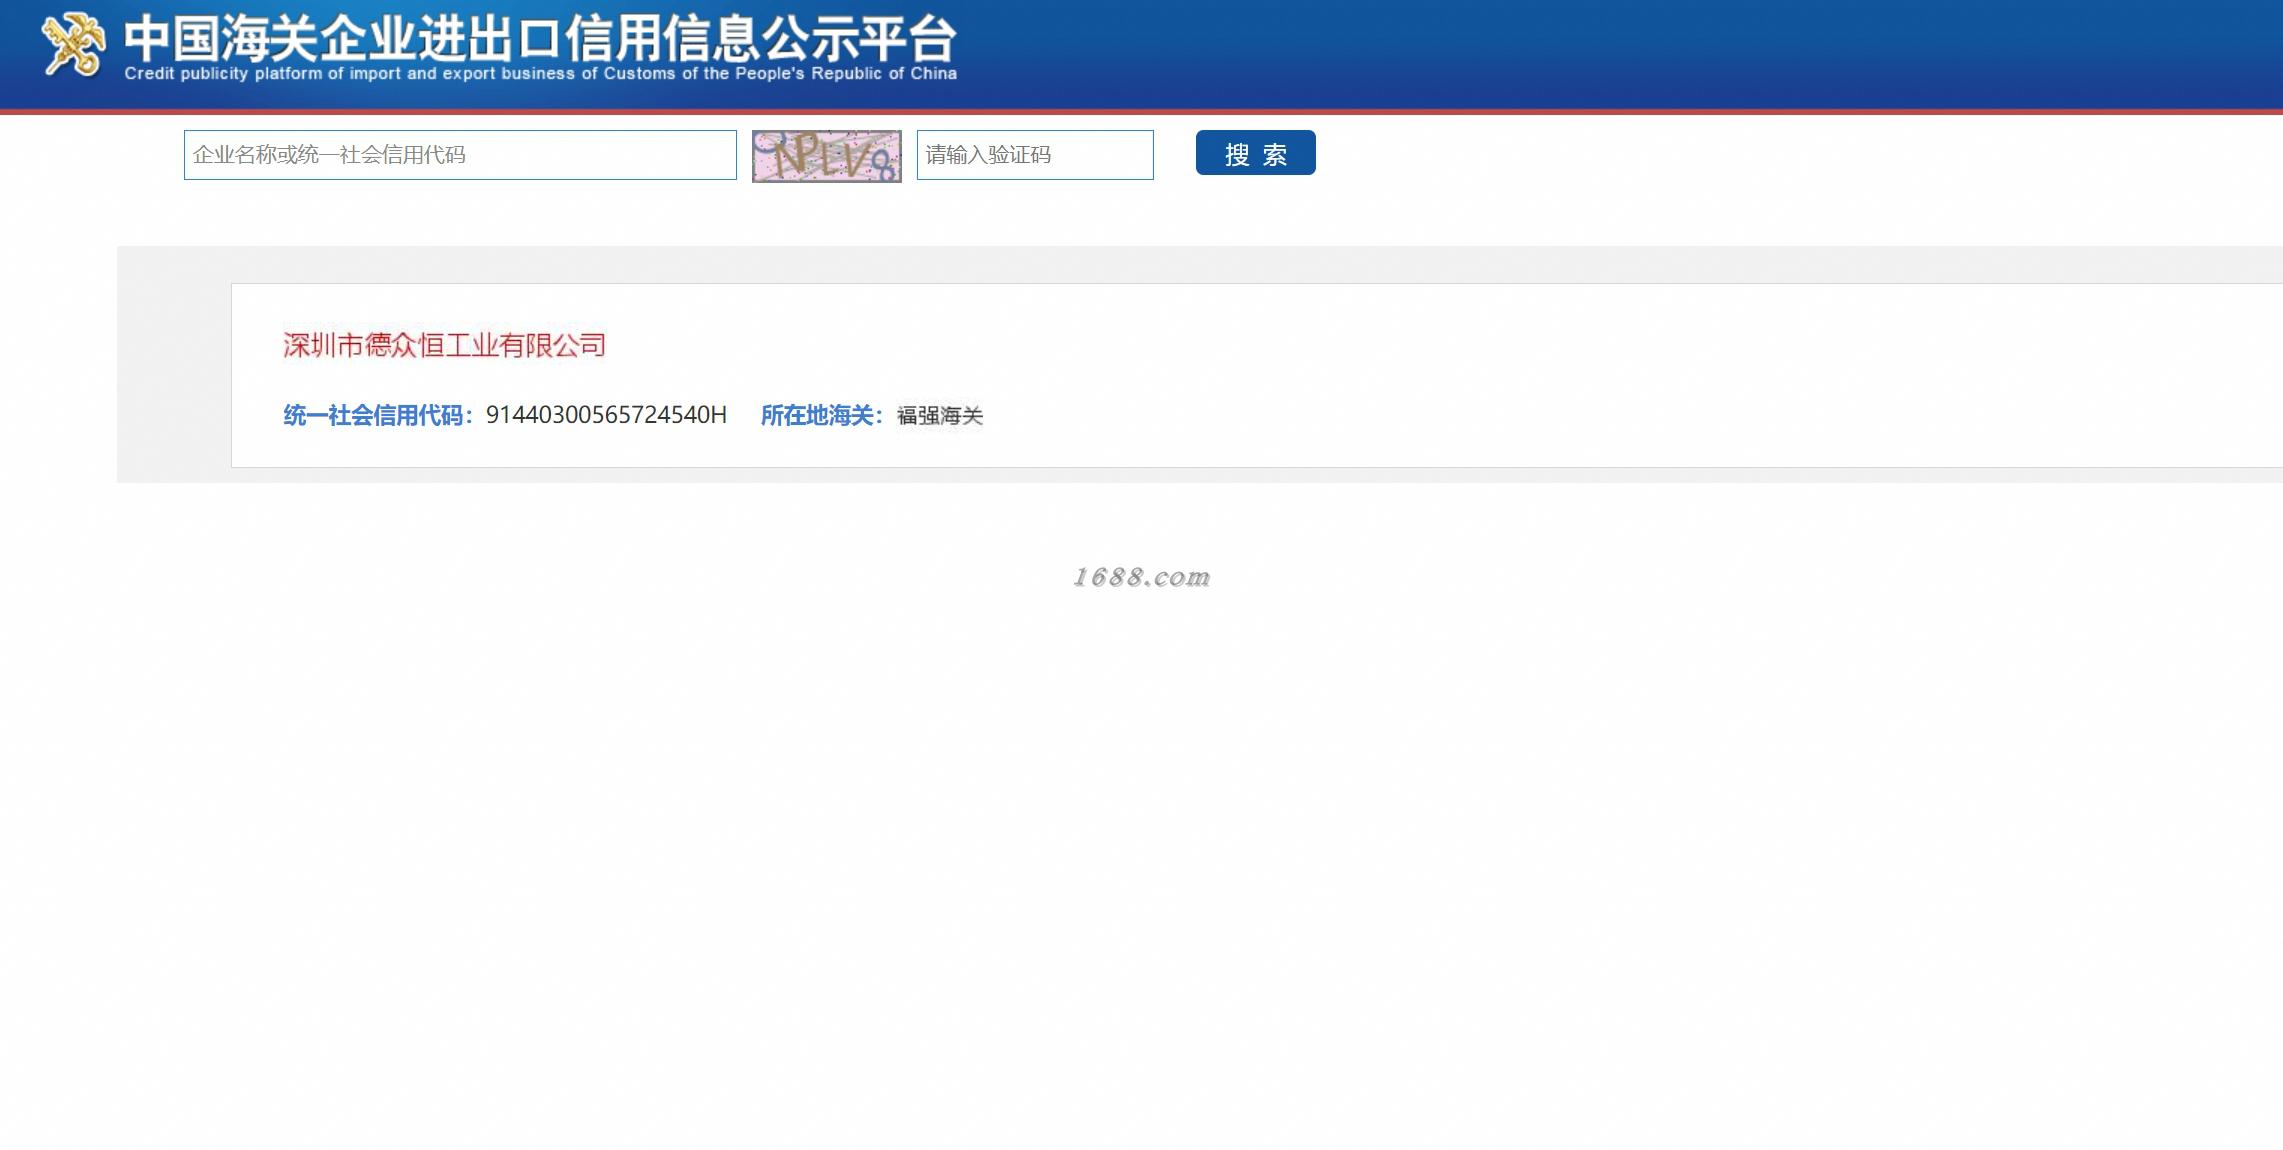Click the verification code input box
The height and width of the screenshot is (1150, 2283).
point(1035,155)
